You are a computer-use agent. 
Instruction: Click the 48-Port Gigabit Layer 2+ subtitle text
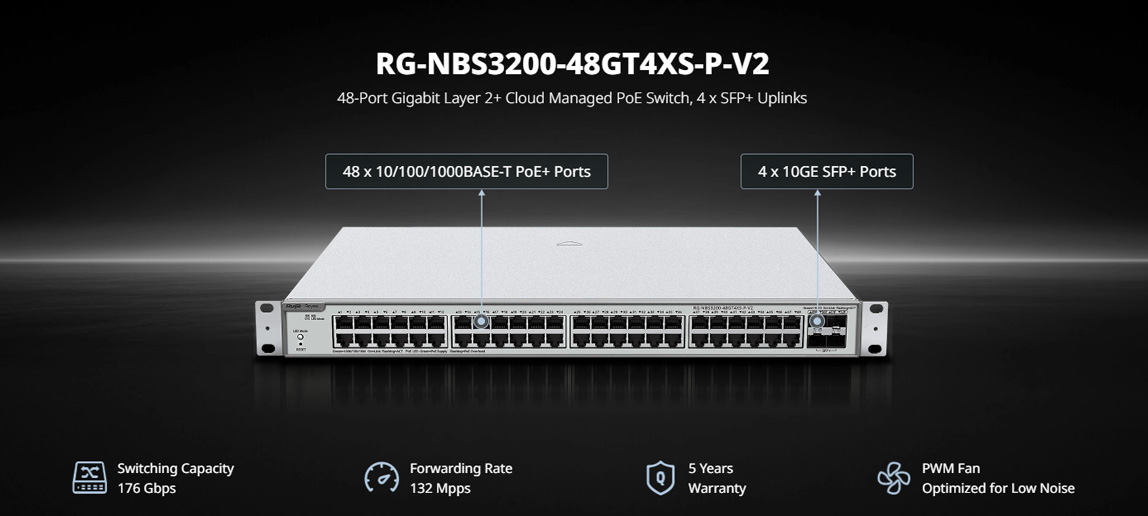point(572,97)
